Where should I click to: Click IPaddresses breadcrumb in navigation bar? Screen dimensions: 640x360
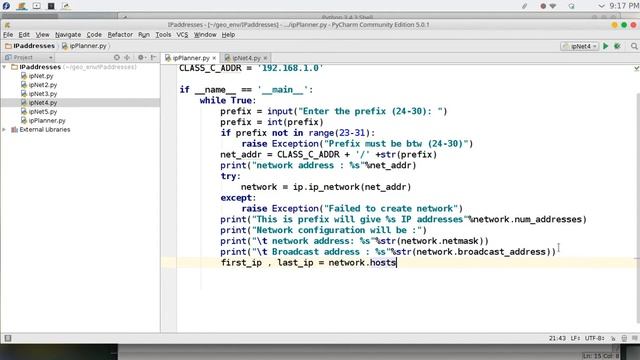[x=30, y=46]
